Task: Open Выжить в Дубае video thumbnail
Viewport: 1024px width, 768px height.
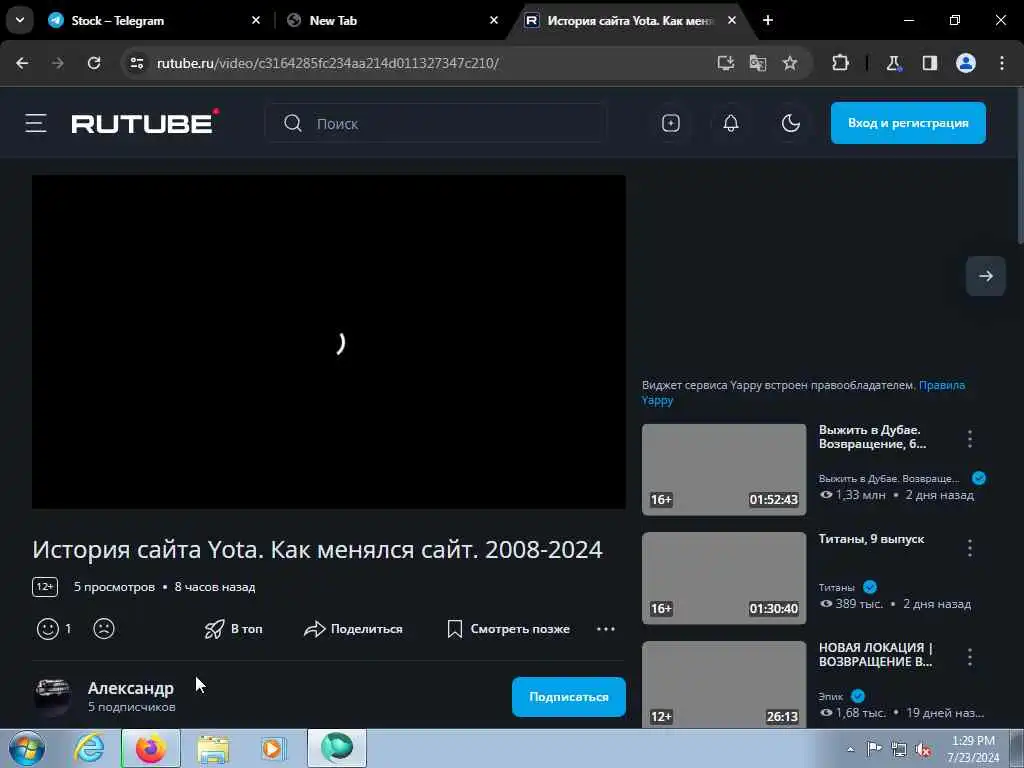Action: coord(724,470)
